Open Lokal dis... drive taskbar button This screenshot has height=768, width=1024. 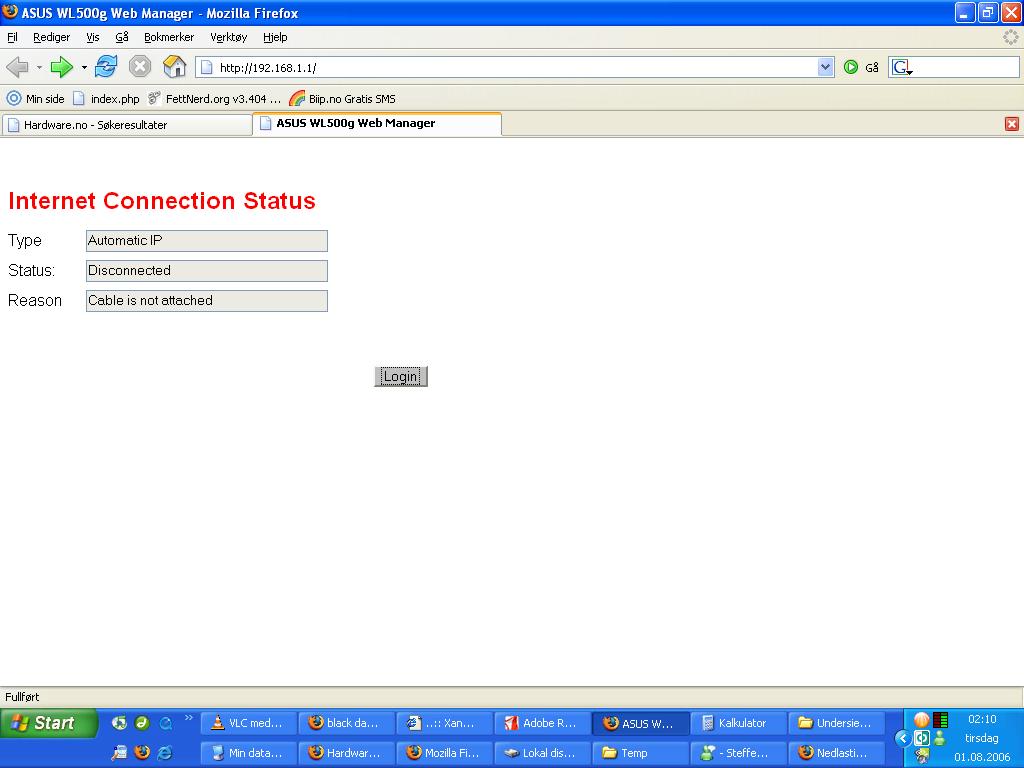[542, 753]
